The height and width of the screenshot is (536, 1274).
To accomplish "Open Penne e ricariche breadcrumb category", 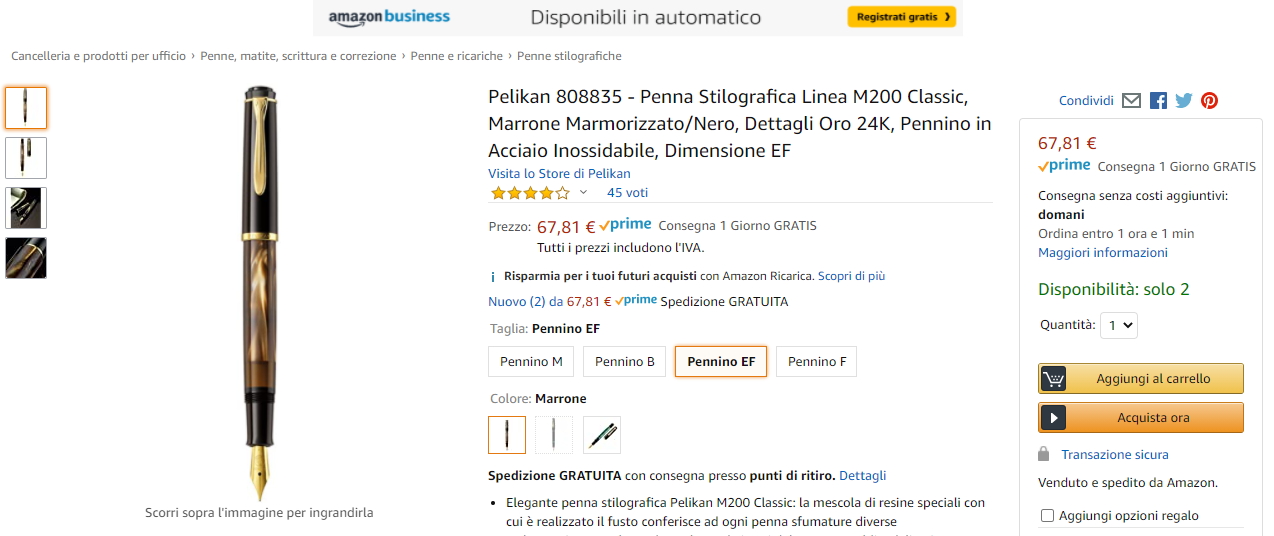I will pyautogui.click(x=456, y=56).
